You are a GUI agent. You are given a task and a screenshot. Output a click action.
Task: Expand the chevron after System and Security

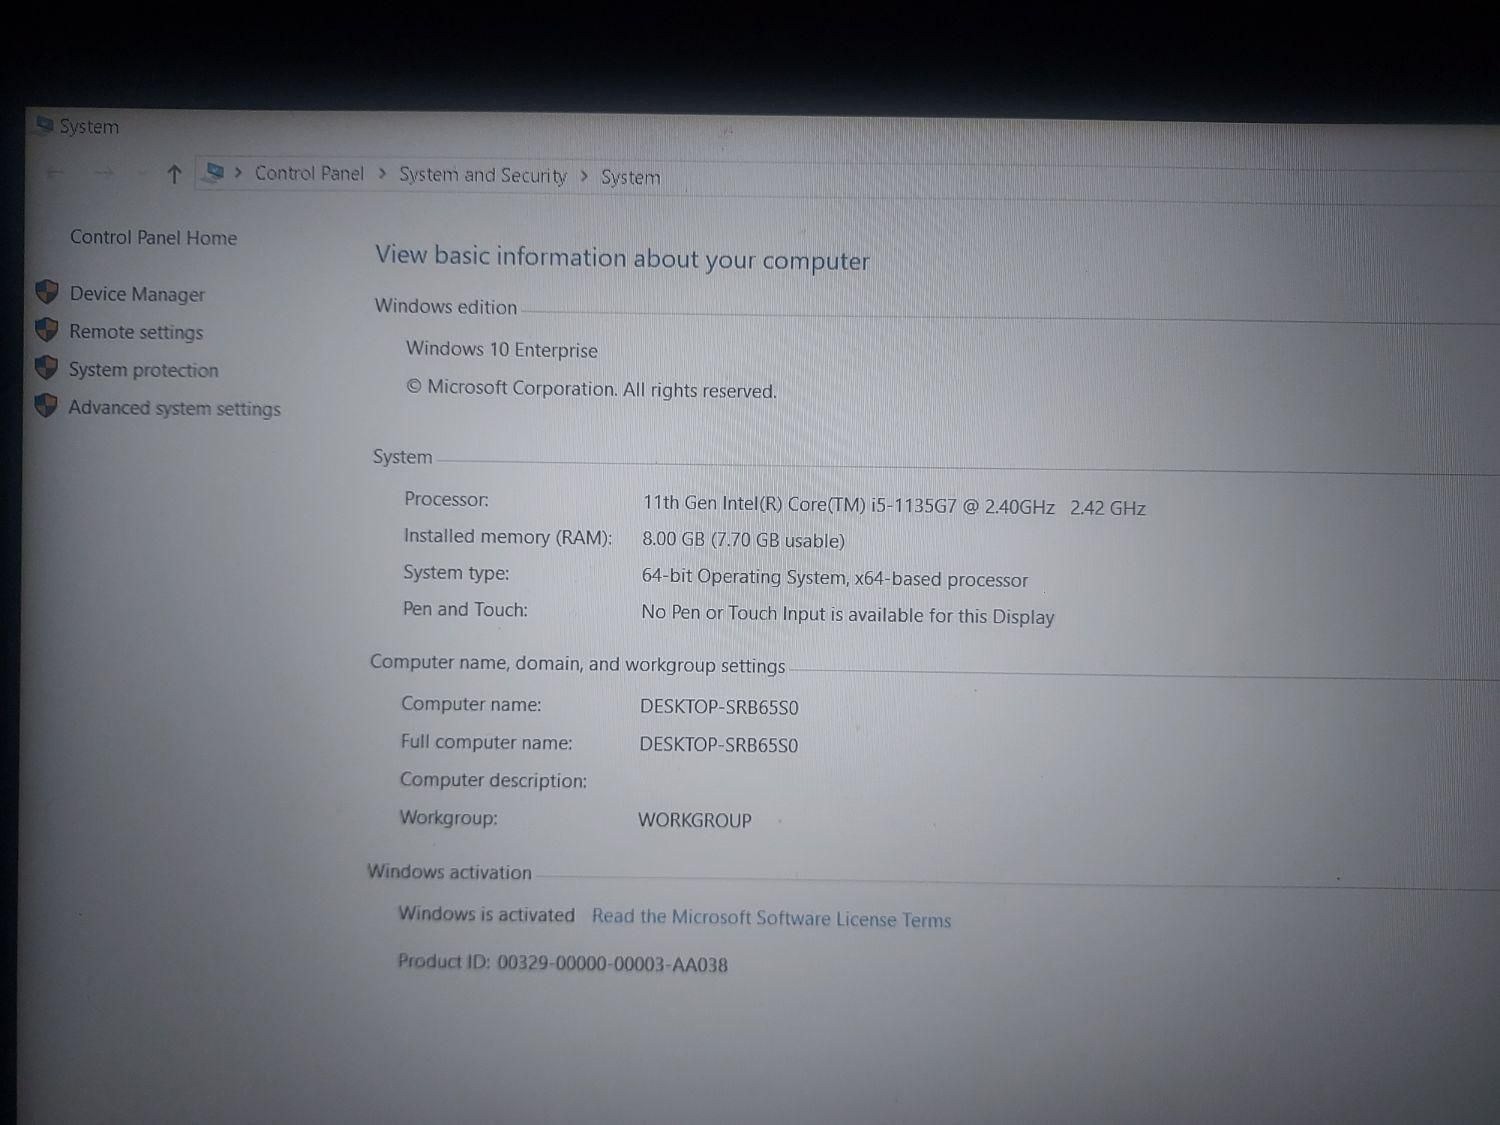584,176
